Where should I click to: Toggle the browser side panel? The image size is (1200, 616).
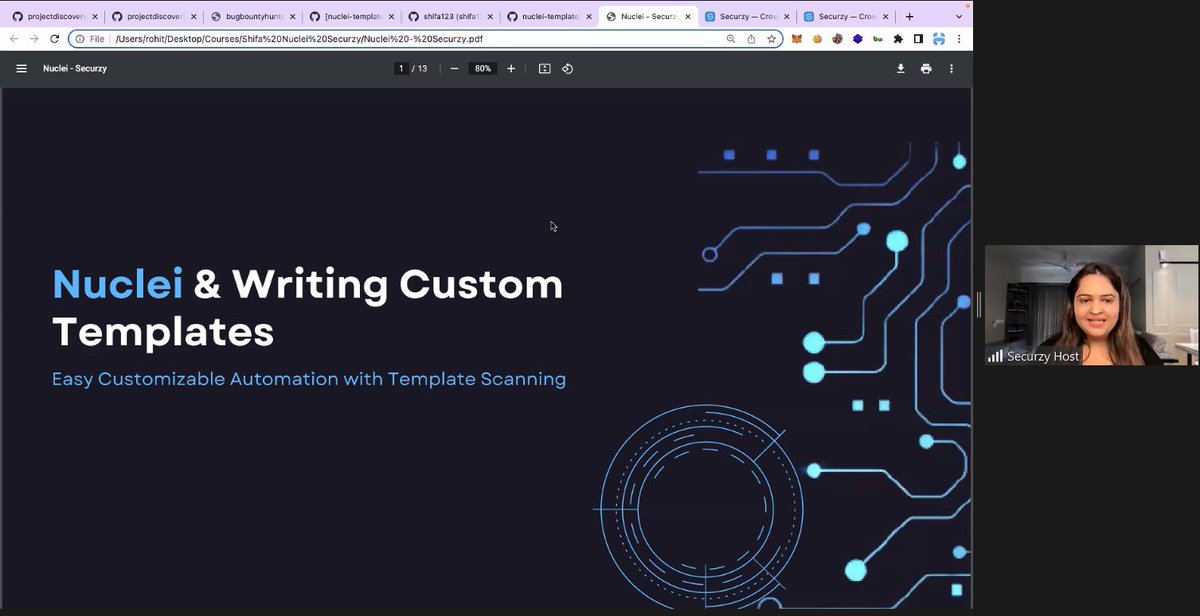click(x=918, y=39)
